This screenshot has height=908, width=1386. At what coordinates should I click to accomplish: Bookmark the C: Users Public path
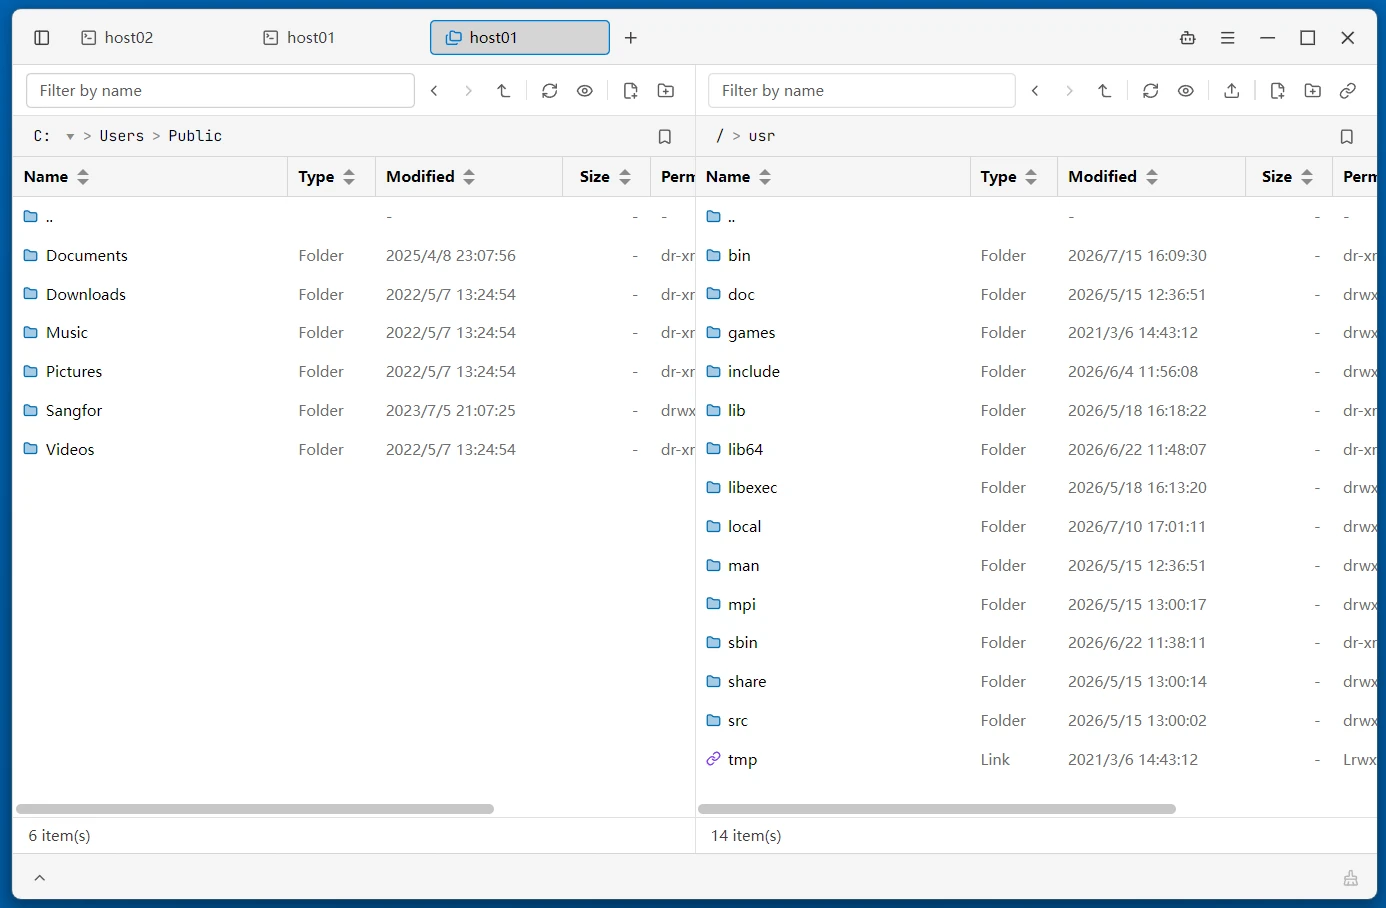point(665,137)
